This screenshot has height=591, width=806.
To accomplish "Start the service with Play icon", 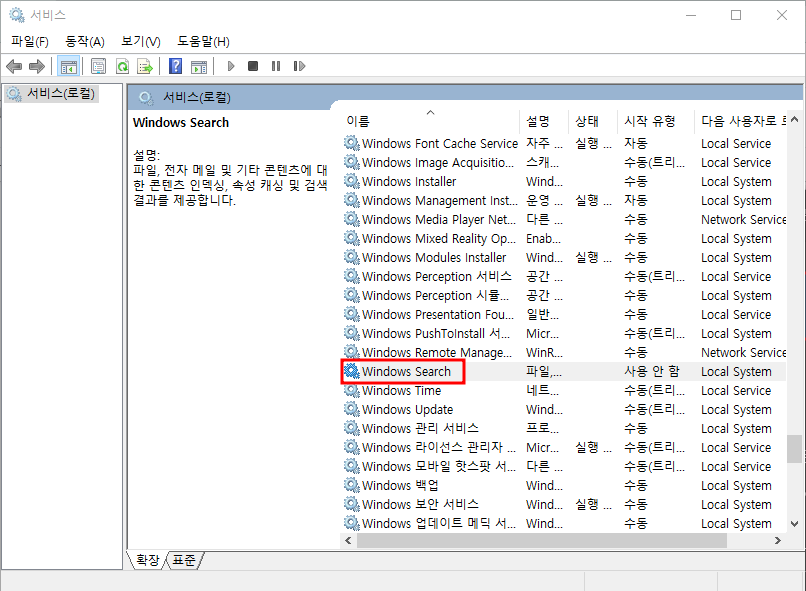I will click(x=231, y=66).
